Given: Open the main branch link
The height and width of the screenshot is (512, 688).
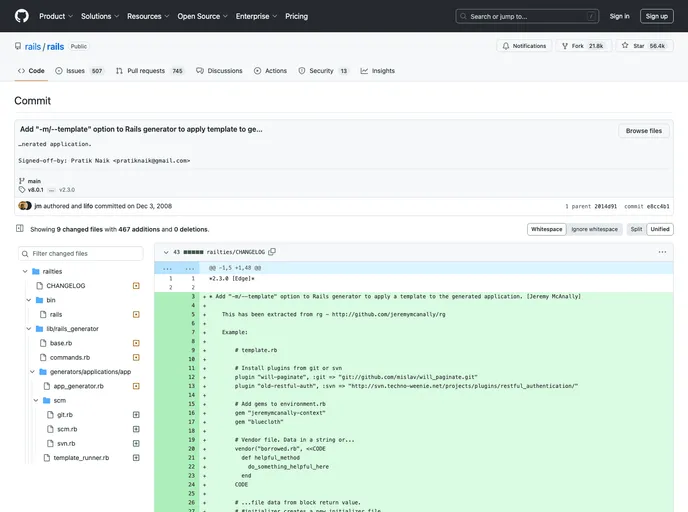Looking at the screenshot, I should click(x=34, y=181).
